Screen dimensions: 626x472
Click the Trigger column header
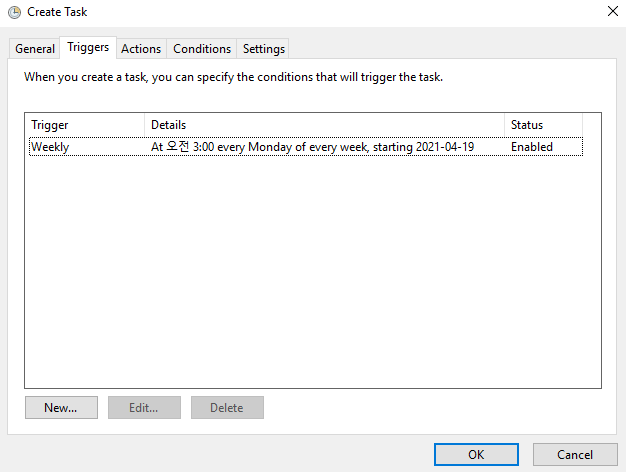point(85,125)
